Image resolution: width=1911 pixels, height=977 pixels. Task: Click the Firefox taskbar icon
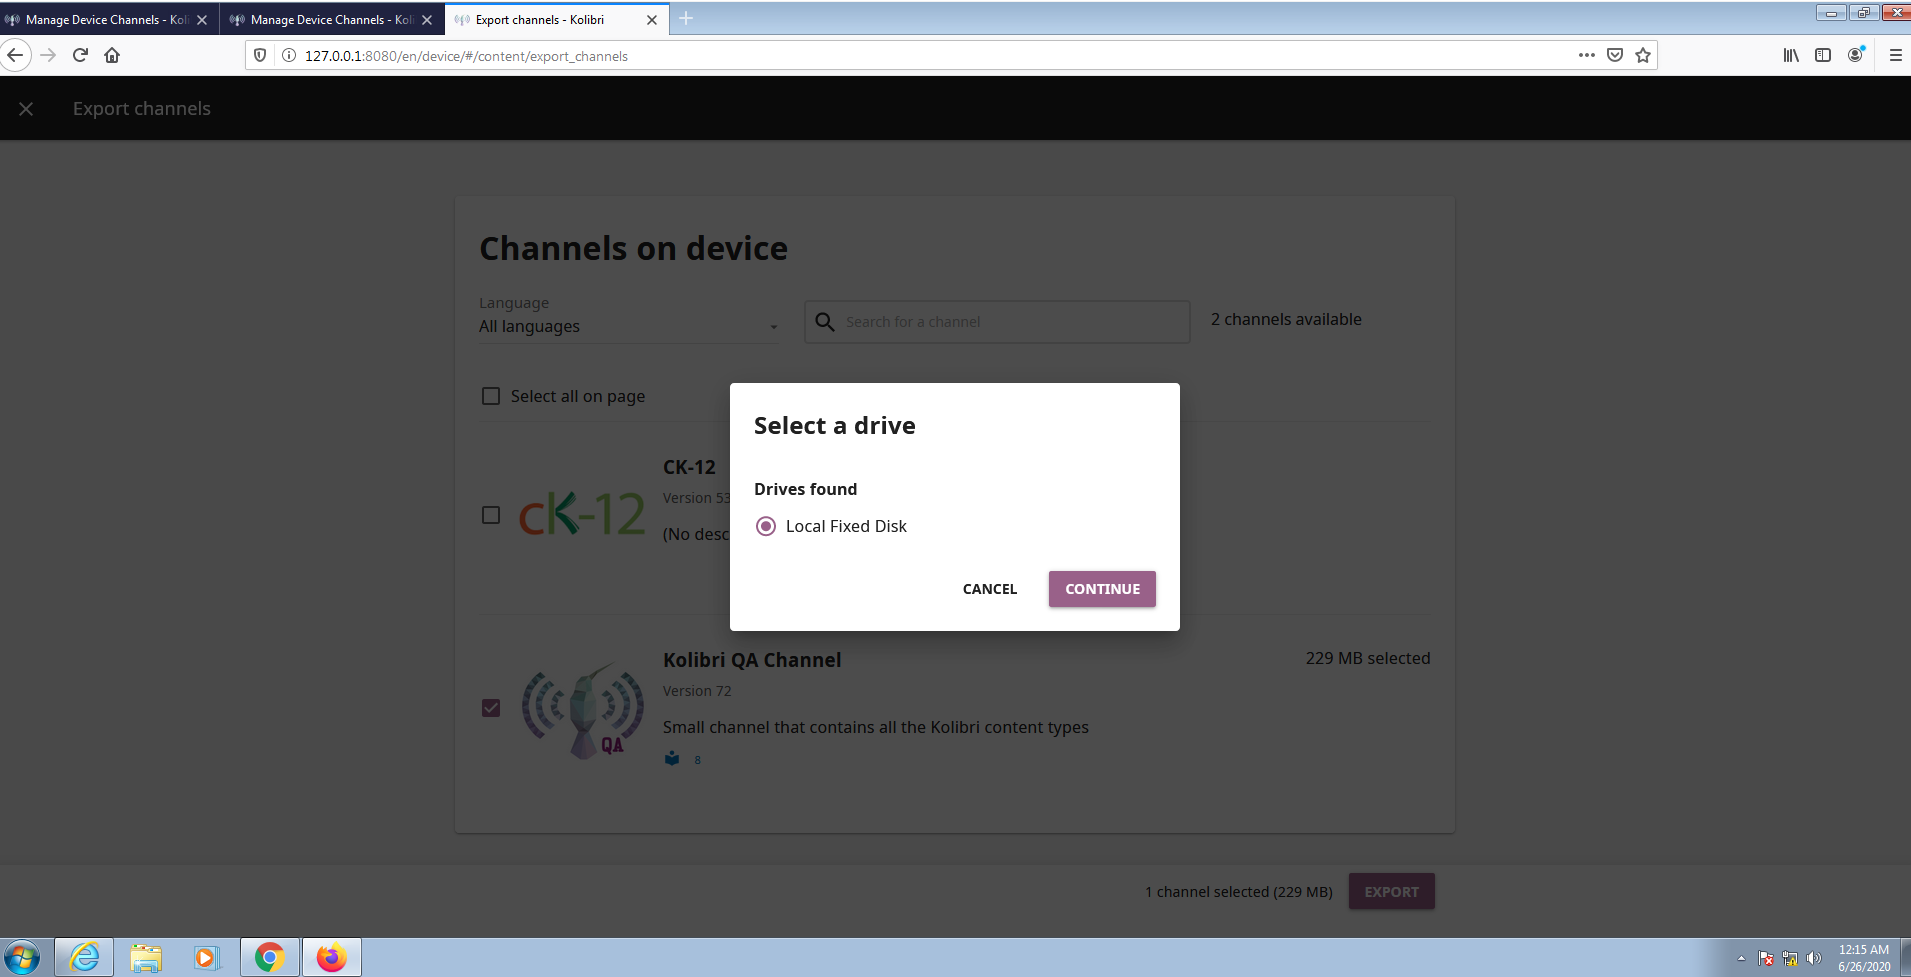click(331, 958)
